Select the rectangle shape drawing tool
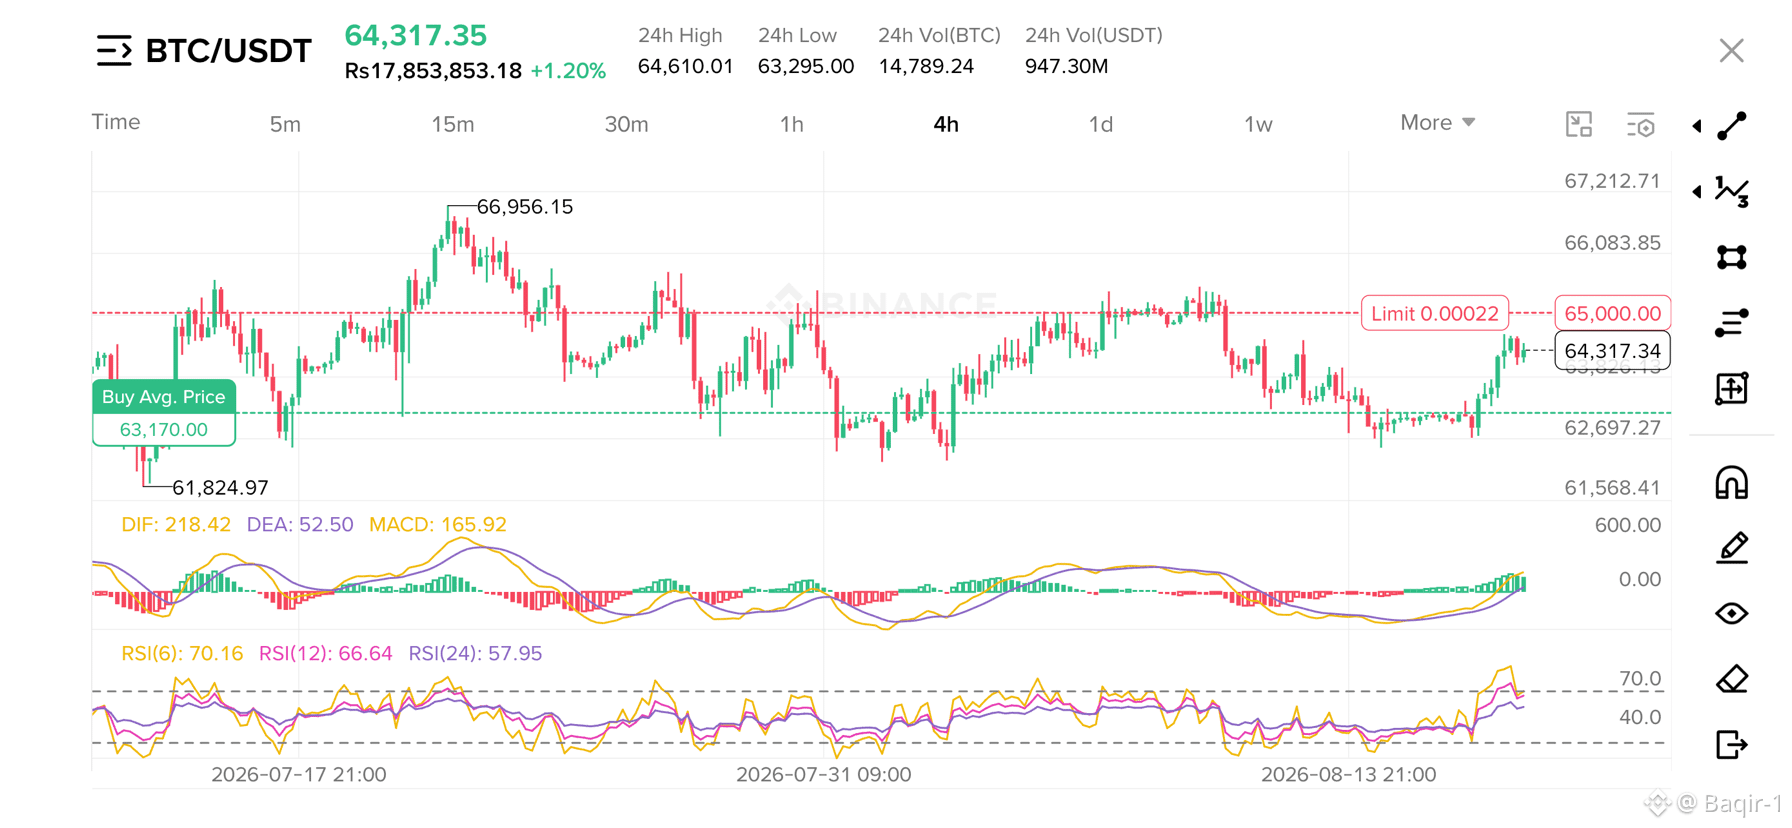 click(x=1732, y=257)
